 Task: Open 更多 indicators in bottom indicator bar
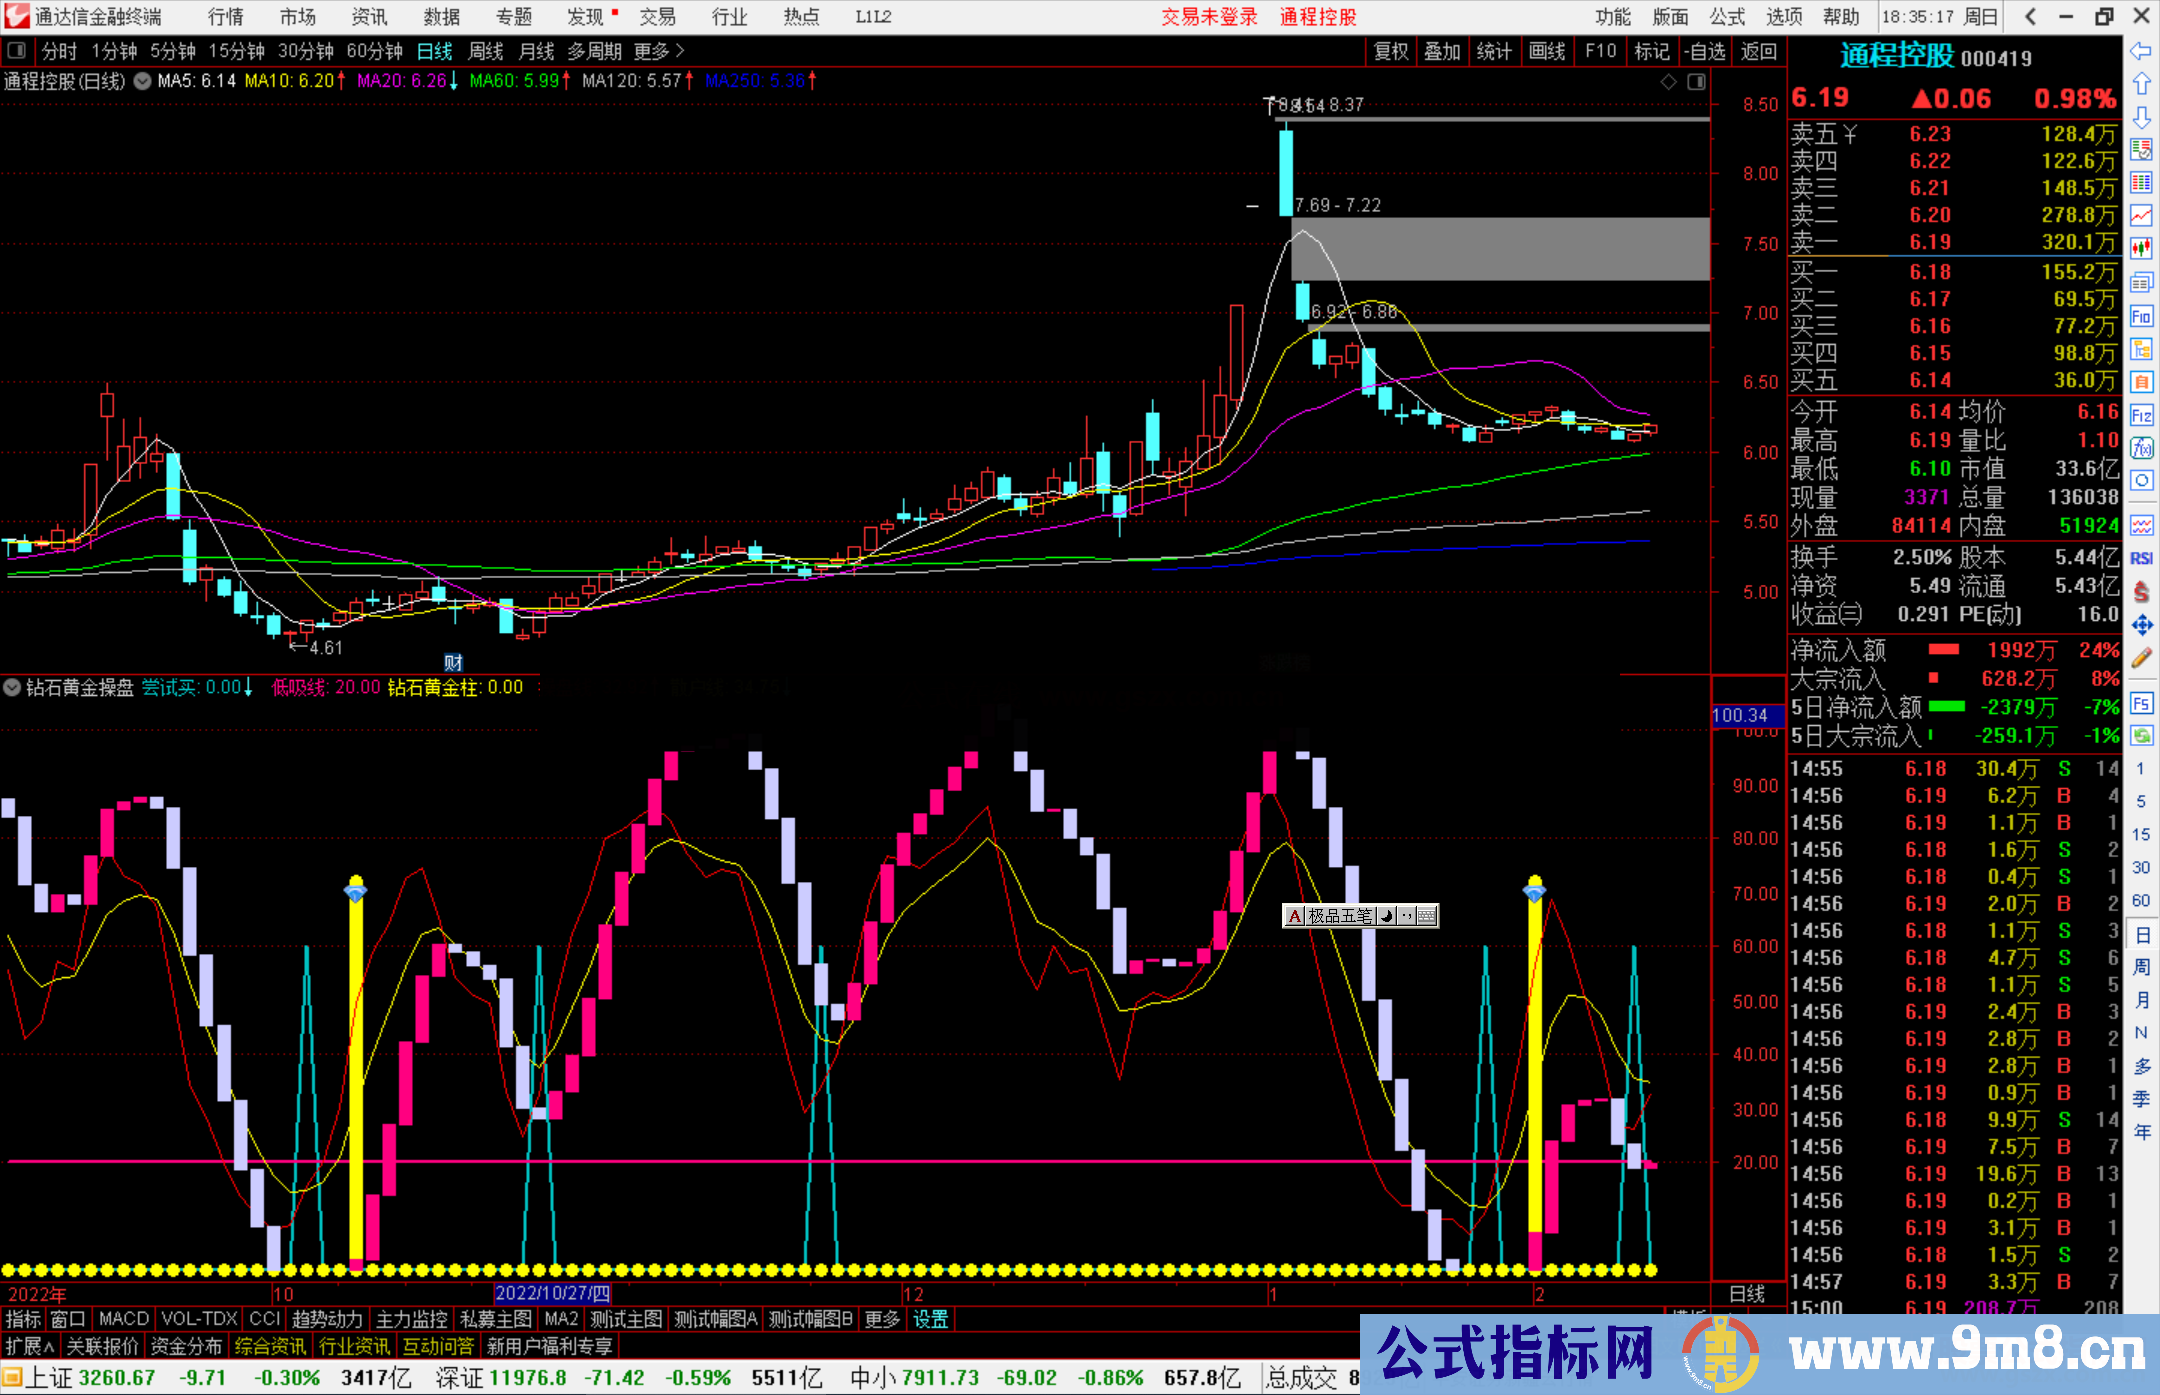coord(882,1319)
